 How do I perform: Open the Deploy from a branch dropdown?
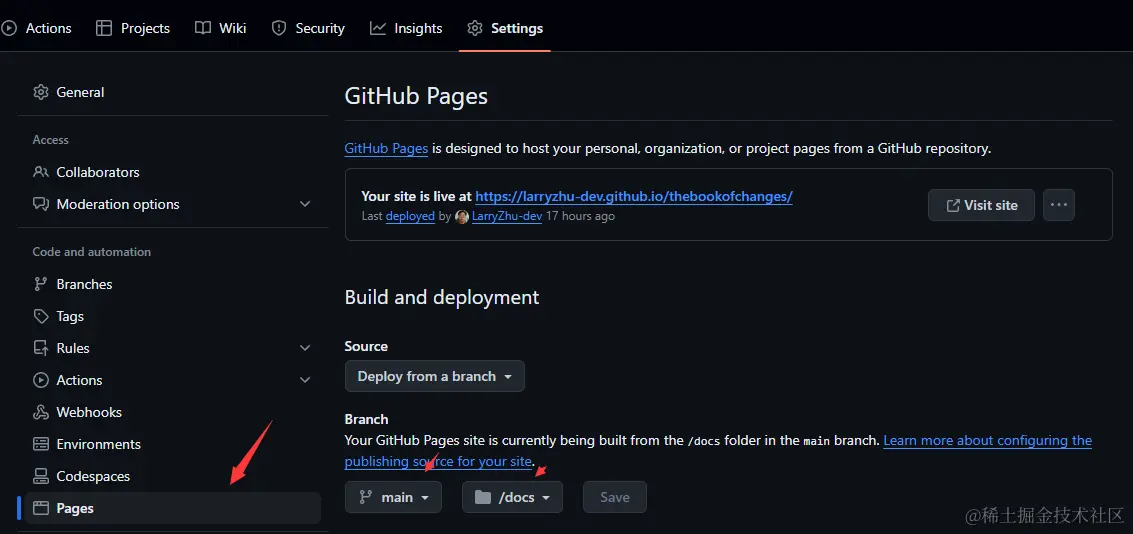434,376
